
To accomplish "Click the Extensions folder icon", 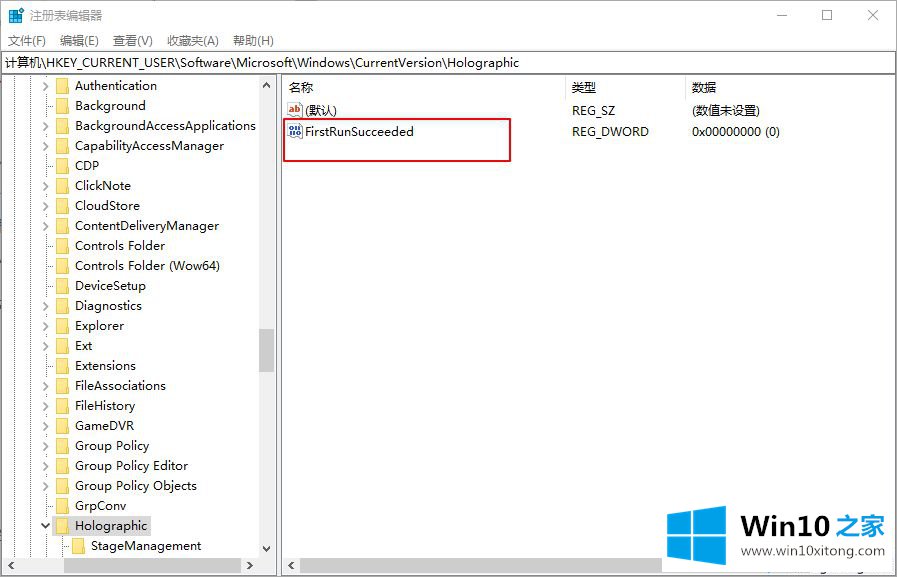I will (62, 366).
